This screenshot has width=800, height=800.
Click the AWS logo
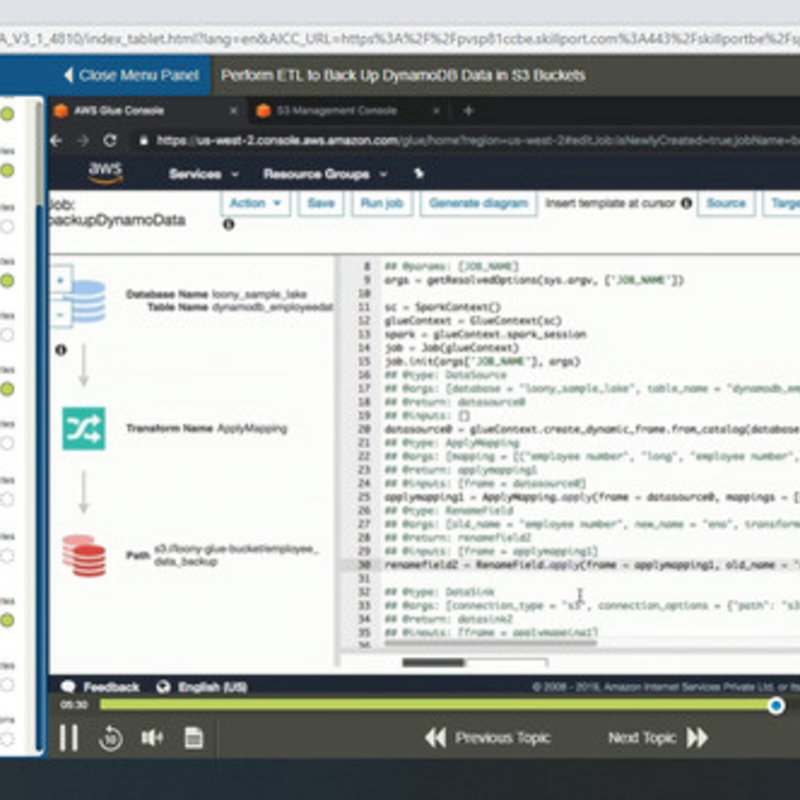point(106,172)
